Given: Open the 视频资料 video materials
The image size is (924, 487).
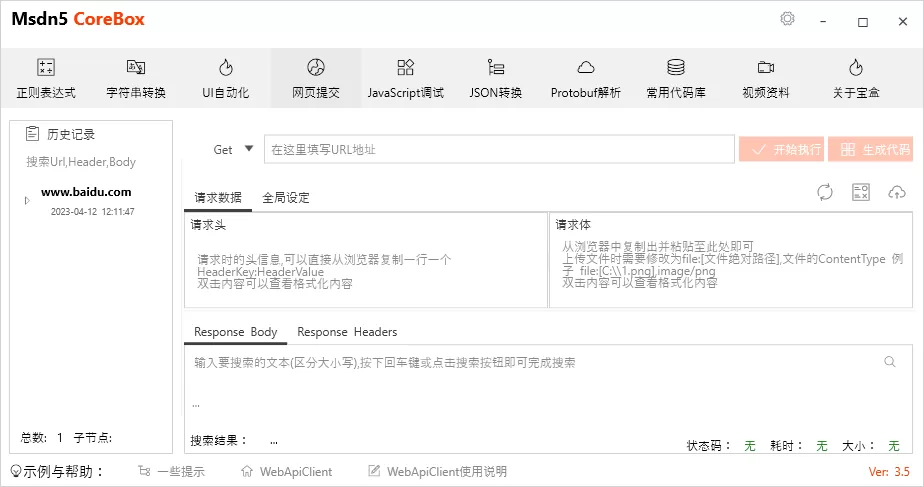Looking at the screenshot, I should [x=765, y=78].
